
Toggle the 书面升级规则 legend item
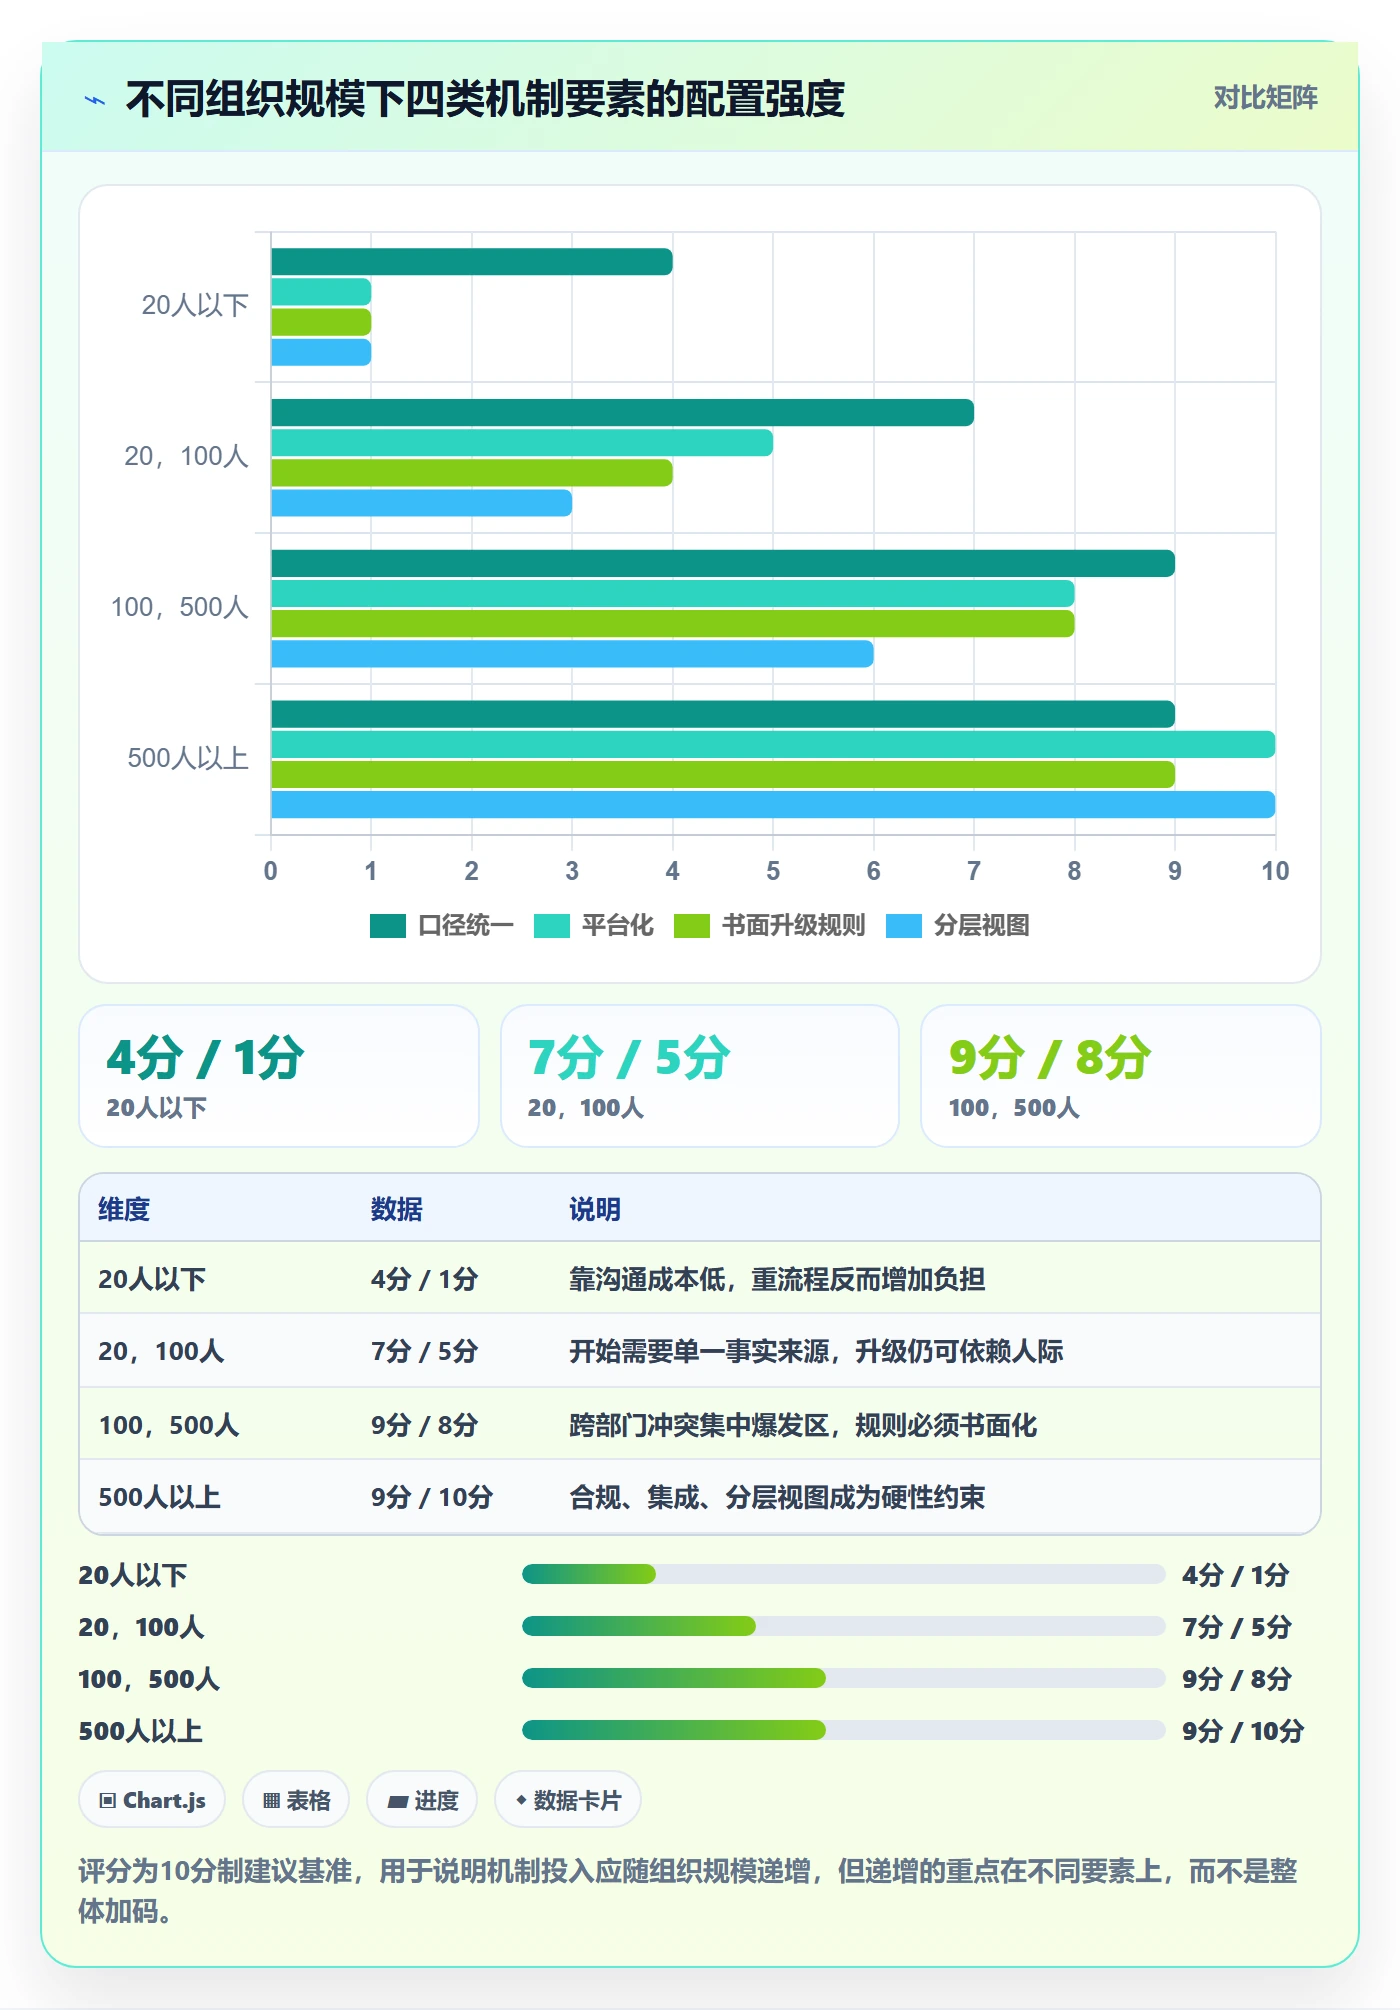pyautogui.click(x=769, y=925)
